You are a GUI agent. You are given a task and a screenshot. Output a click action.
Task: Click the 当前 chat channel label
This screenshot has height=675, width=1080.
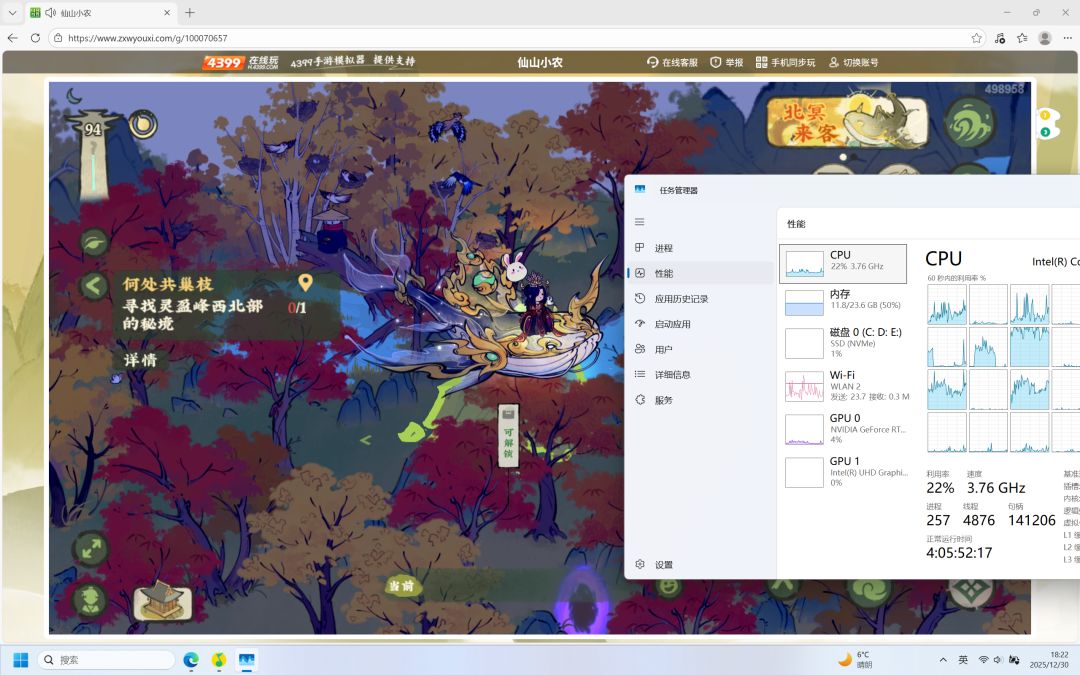pyautogui.click(x=402, y=585)
